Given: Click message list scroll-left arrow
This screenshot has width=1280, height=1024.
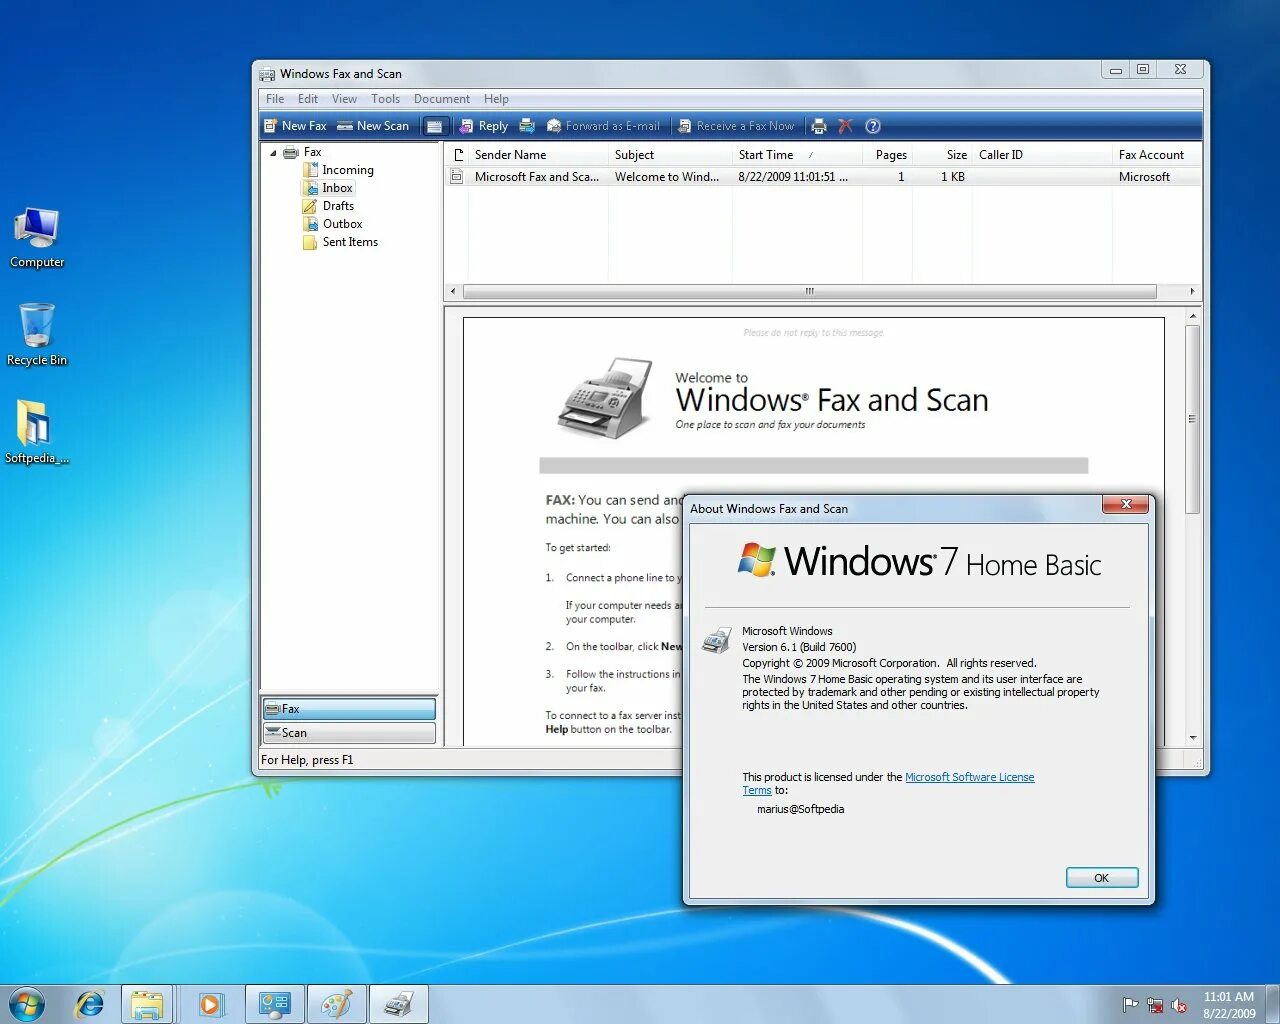Looking at the screenshot, I should [453, 291].
